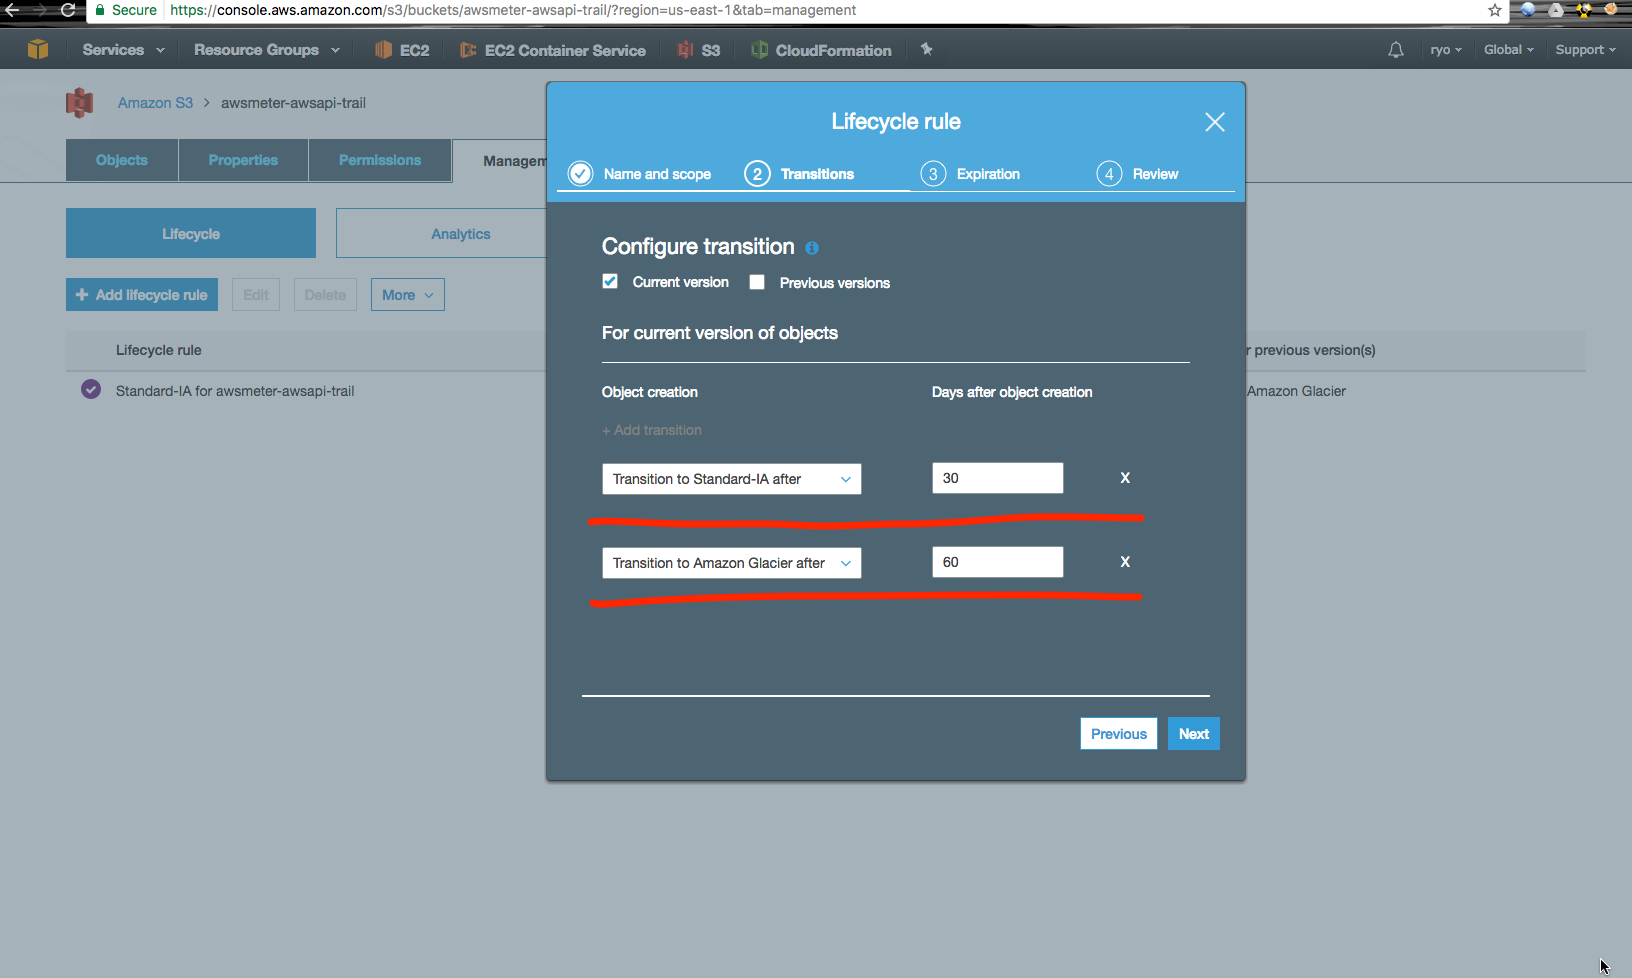The width and height of the screenshot is (1632, 978).
Task: Reload the browser page
Action: coord(68,10)
